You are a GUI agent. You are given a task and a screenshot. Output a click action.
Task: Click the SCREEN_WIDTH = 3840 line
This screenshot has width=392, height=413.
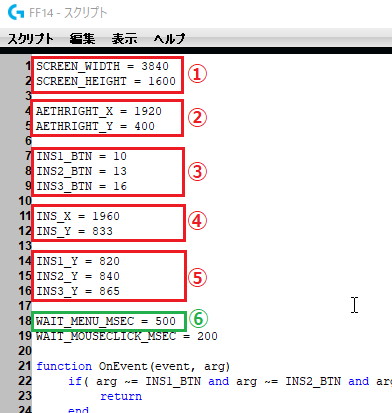pos(102,66)
